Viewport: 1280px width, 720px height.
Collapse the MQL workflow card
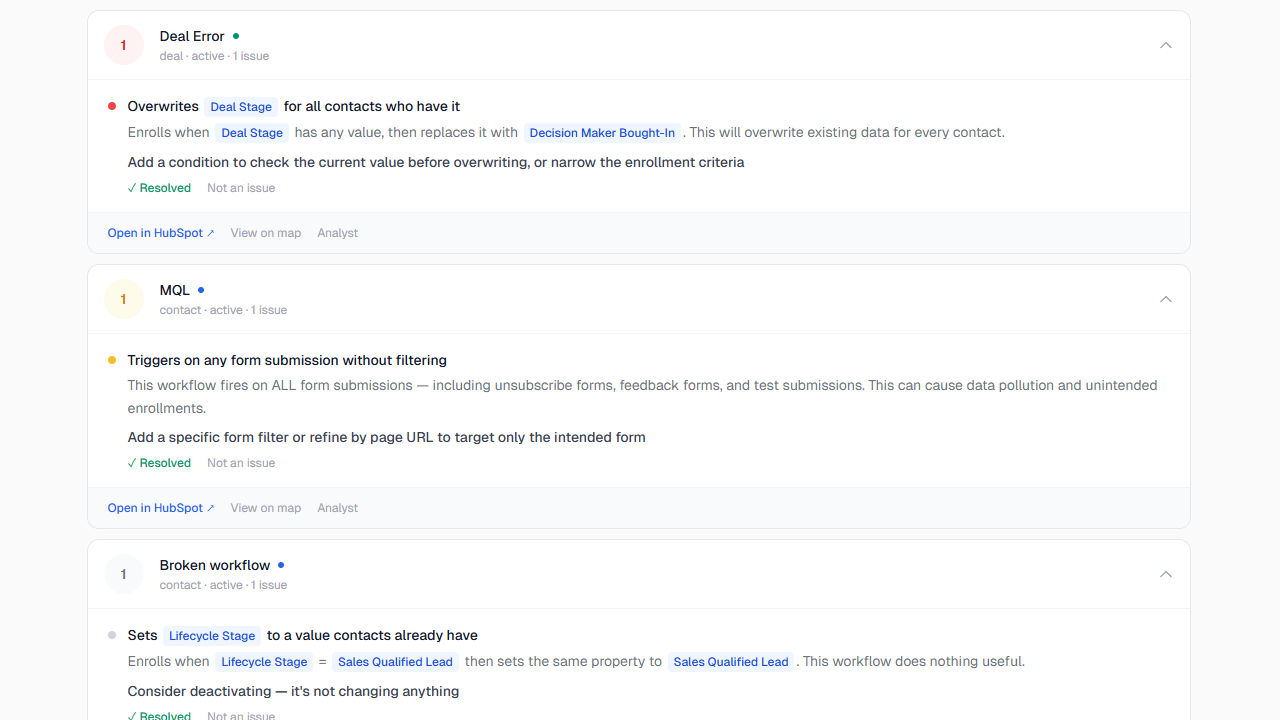(x=1165, y=299)
